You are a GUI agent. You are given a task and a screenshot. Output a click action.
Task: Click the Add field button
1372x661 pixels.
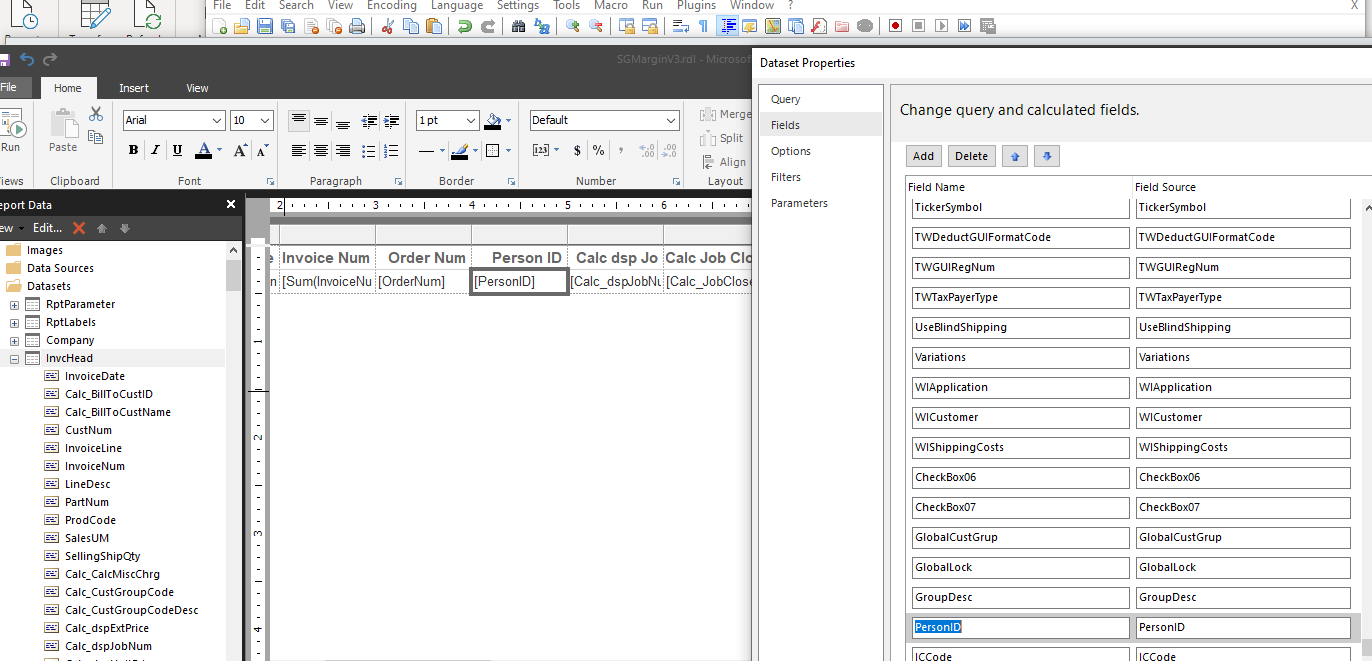coord(924,156)
